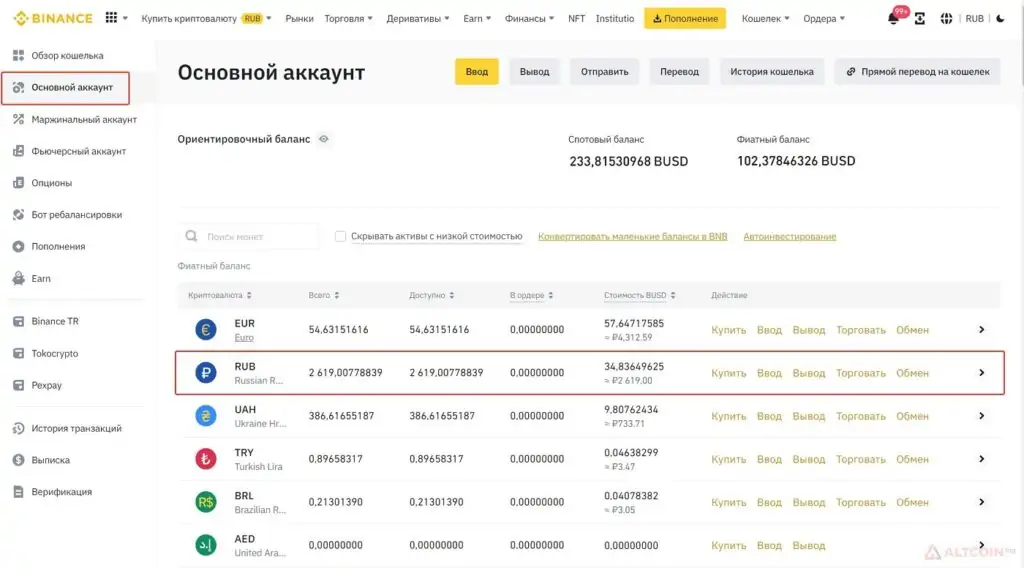This screenshot has height=568, width=1024.
Task: Open Рынки in top navigation
Action: [x=299, y=18]
